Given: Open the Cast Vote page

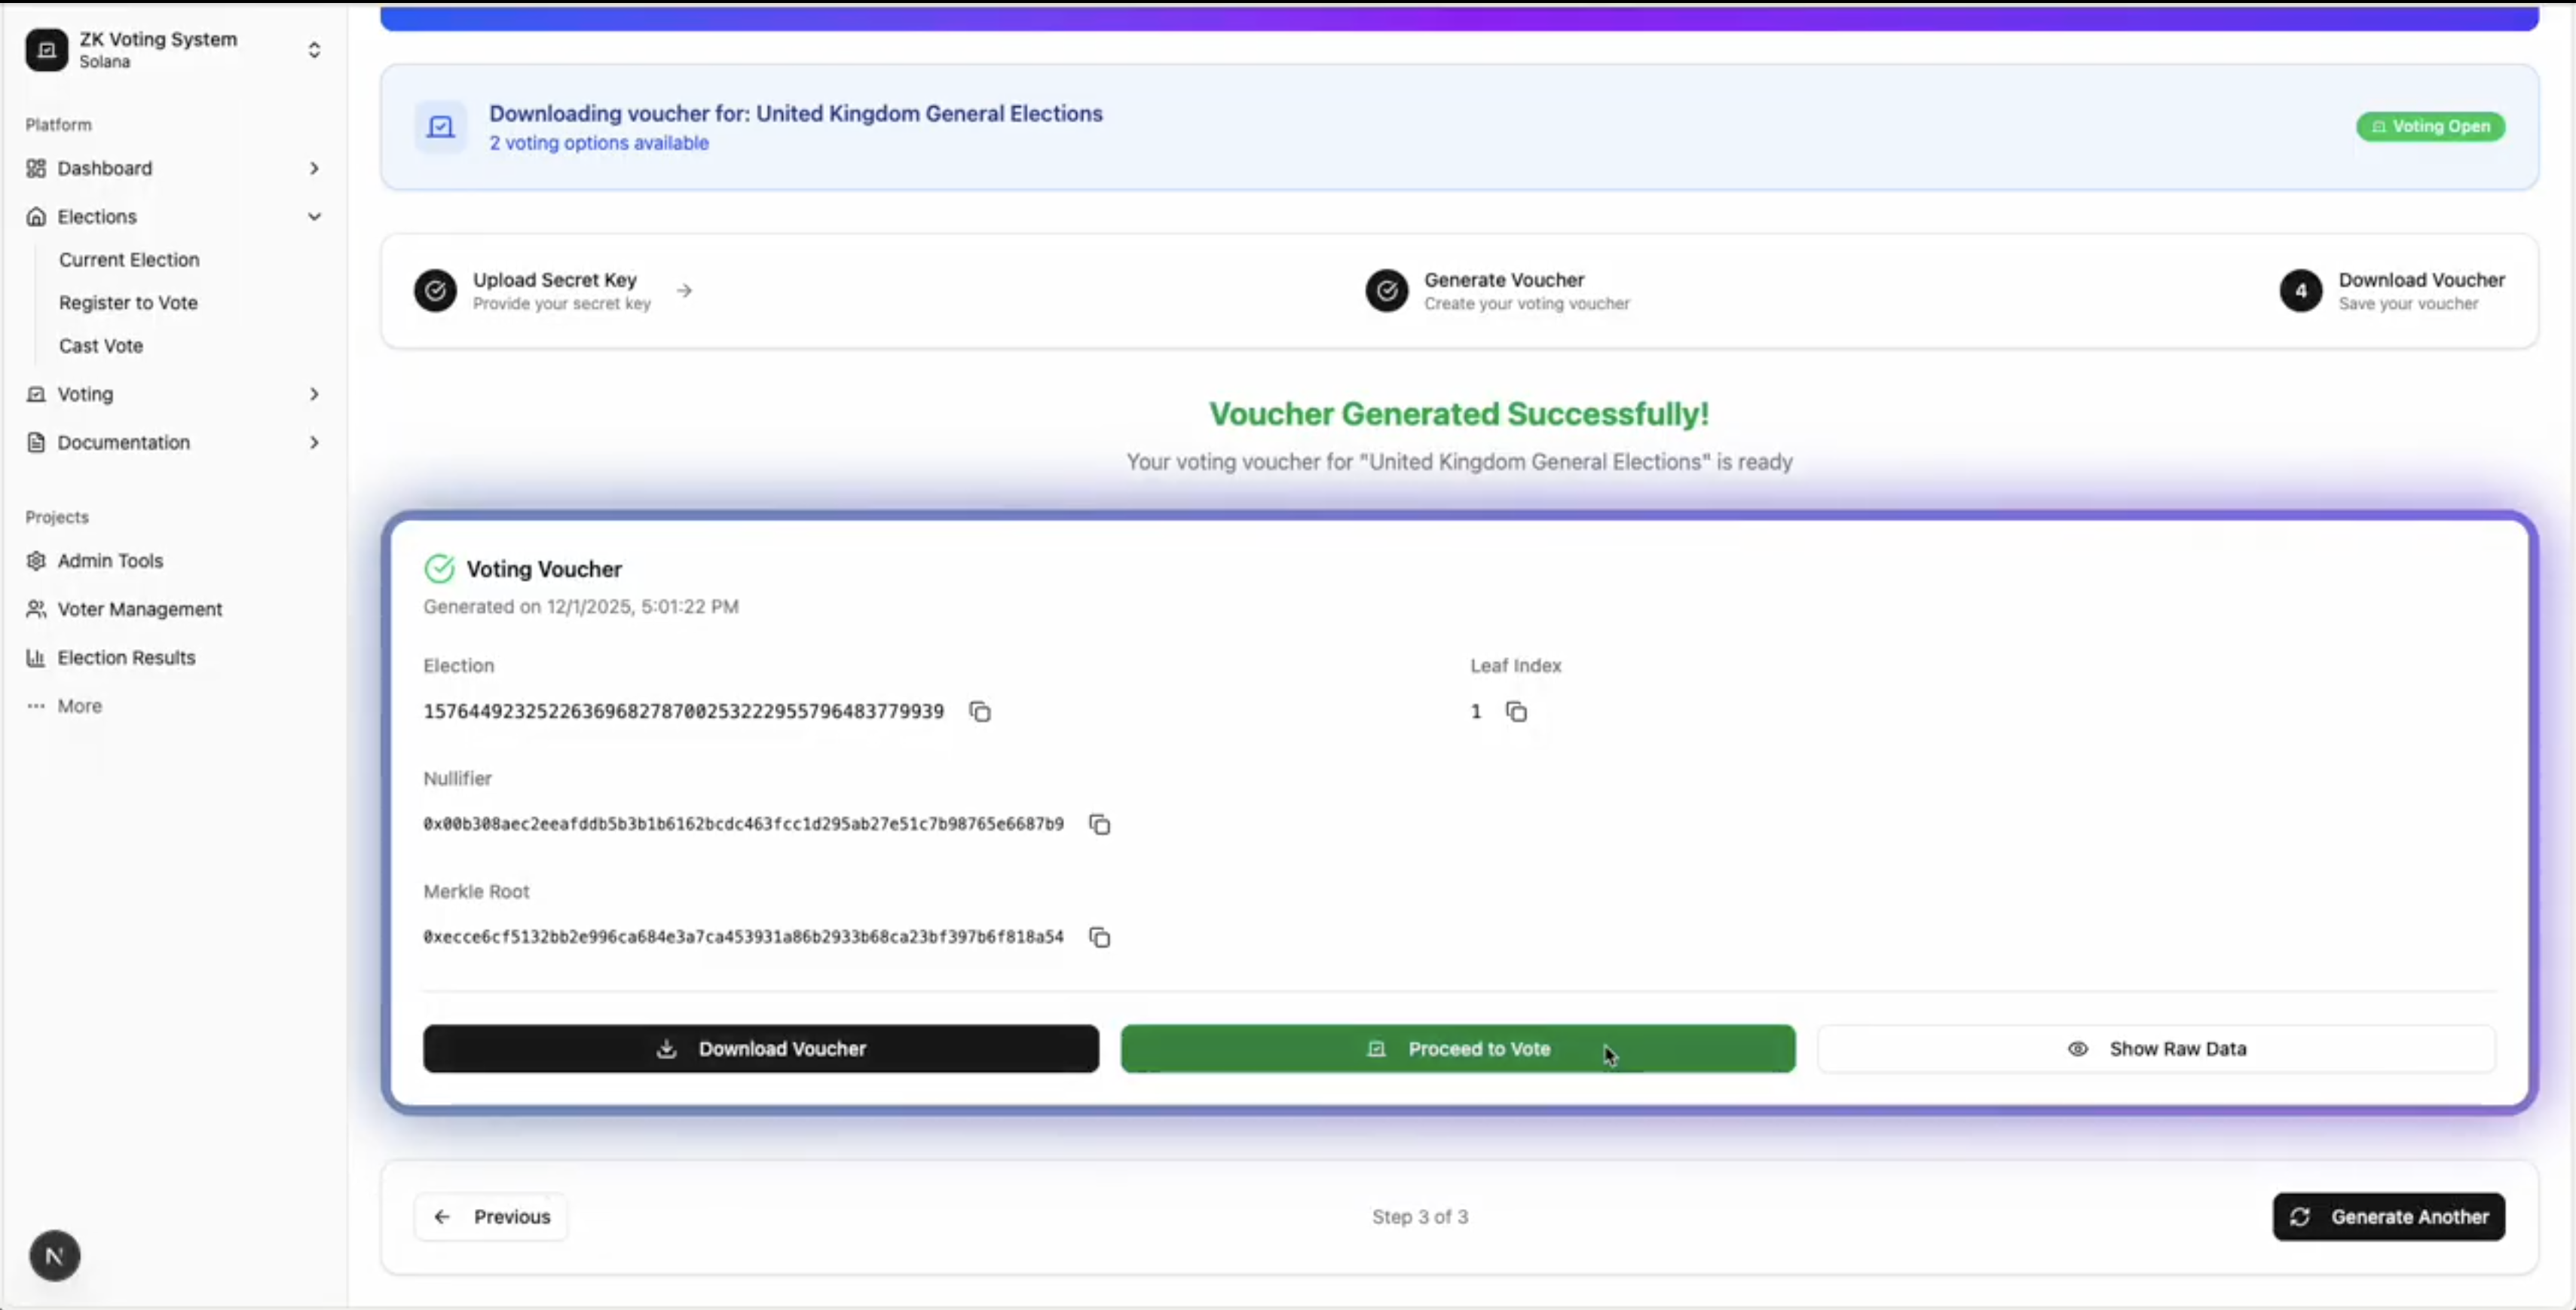Looking at the screenshot, I should [x=101, y=346].
